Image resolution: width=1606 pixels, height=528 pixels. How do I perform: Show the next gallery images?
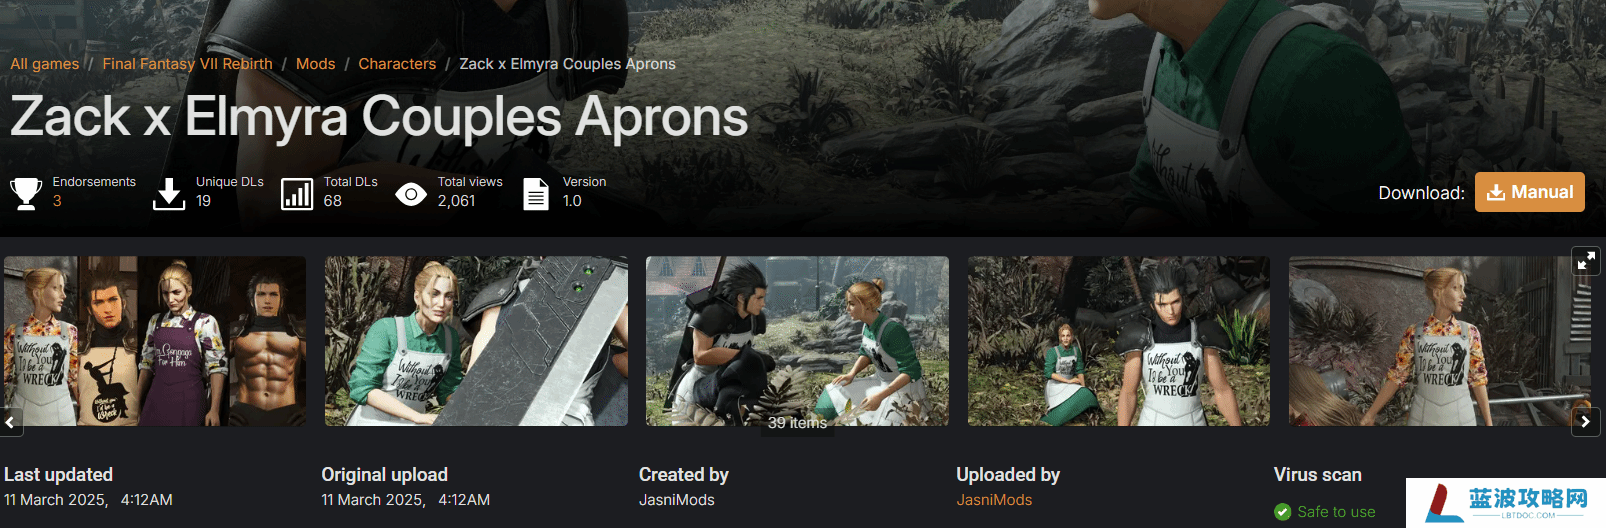coord(1586,422)
